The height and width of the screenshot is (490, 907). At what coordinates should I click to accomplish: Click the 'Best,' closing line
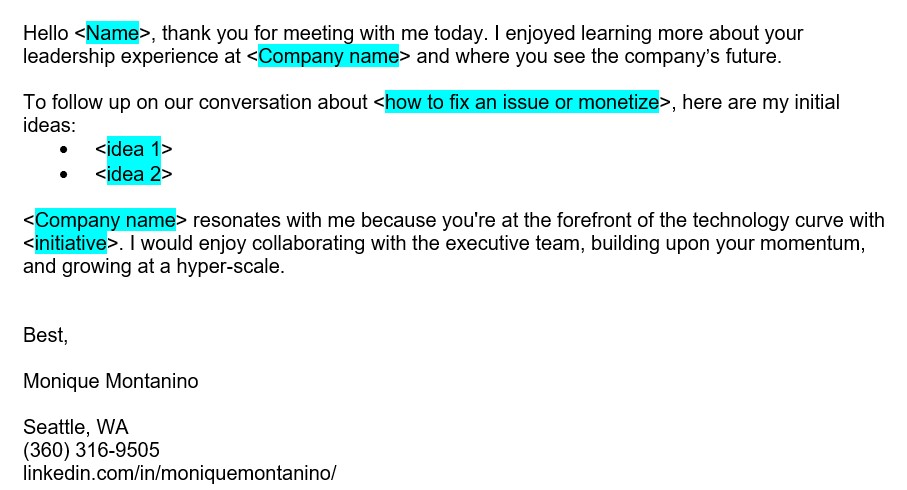[x=45, y=336]
